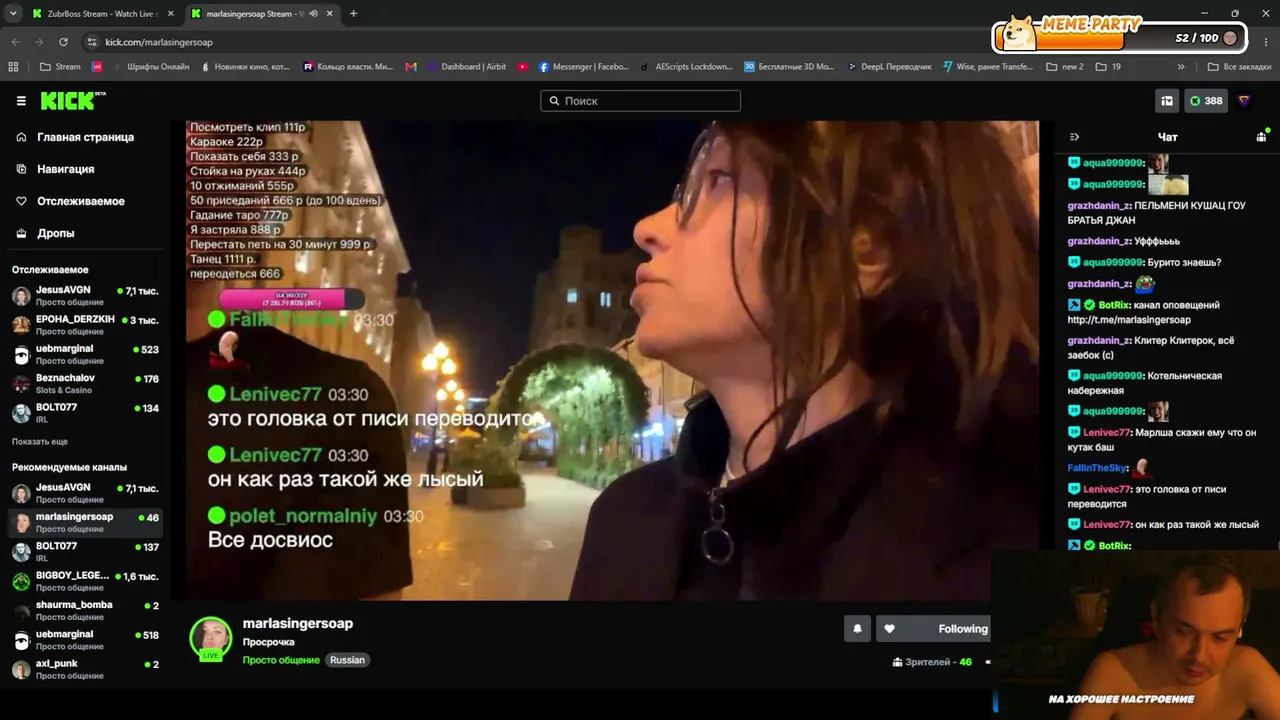Toggle stream notifications bell
Screen dimensions: 1280x720
point(857,628)
